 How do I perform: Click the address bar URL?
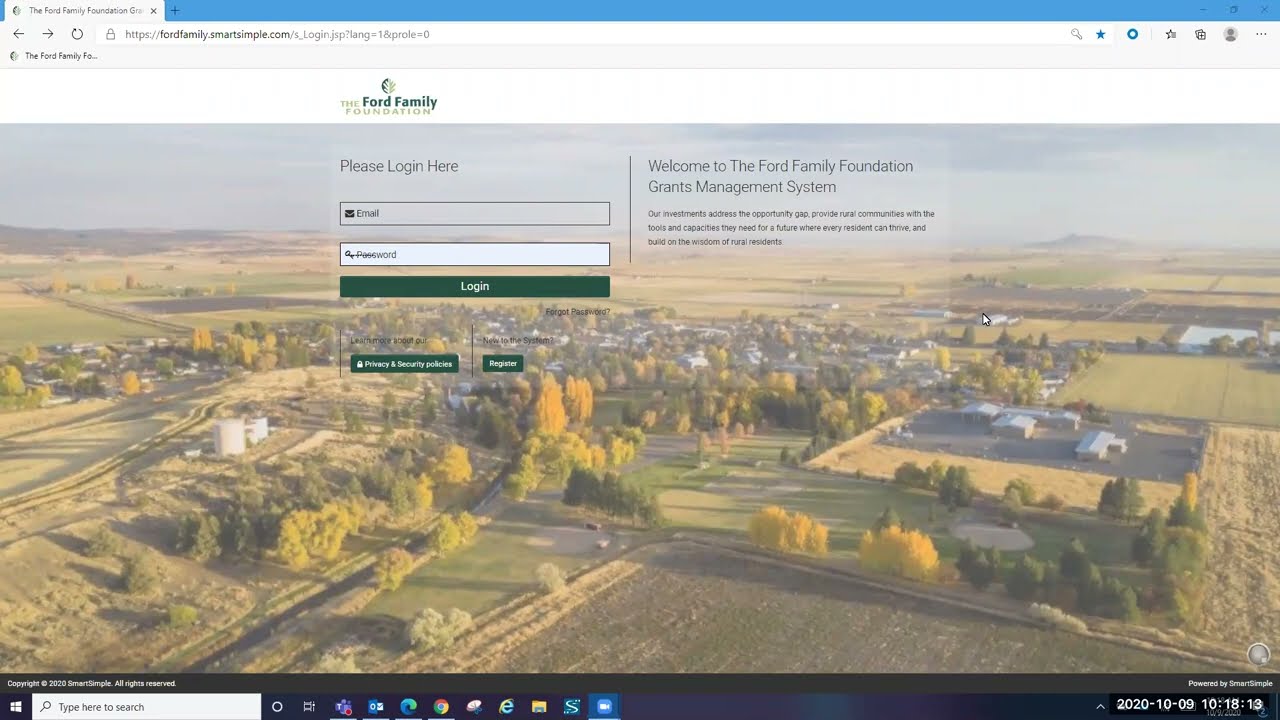click(x=277, y=34)
